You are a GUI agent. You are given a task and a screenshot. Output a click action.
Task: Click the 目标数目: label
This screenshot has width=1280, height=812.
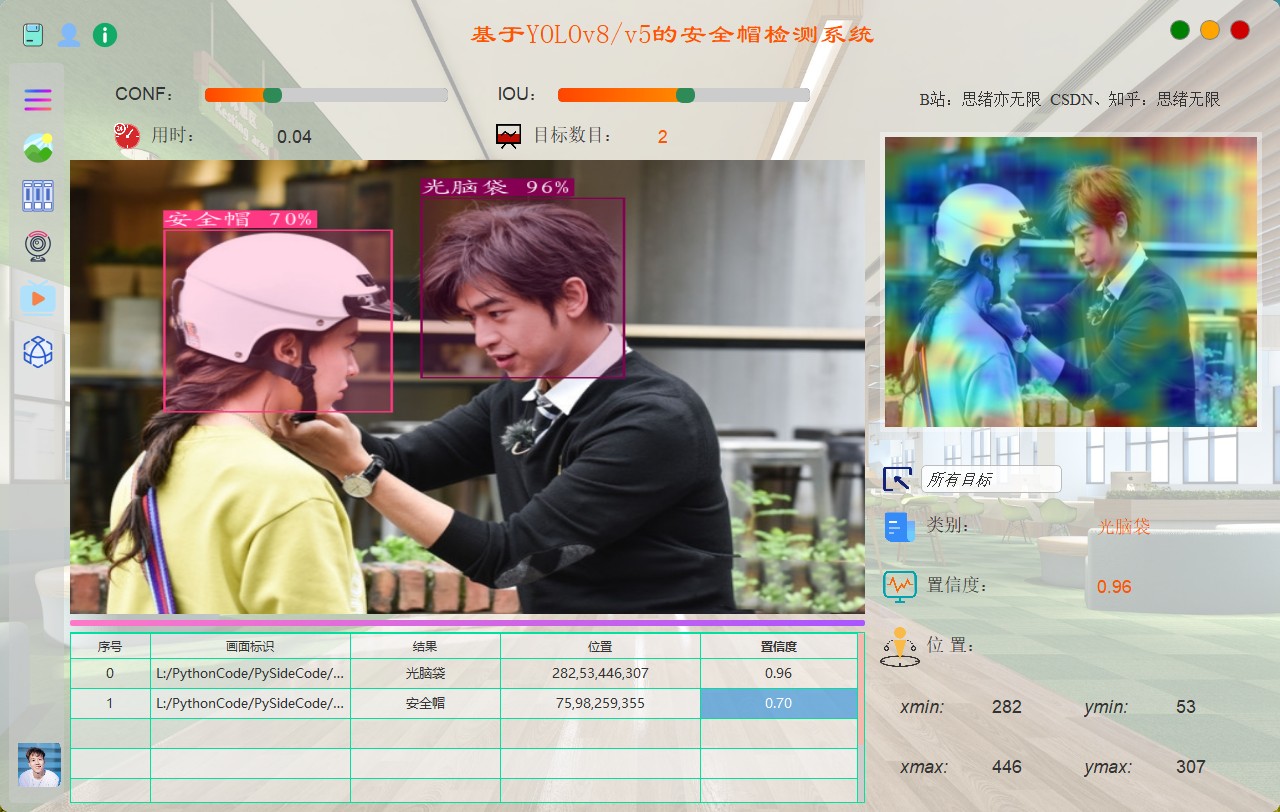573,135
